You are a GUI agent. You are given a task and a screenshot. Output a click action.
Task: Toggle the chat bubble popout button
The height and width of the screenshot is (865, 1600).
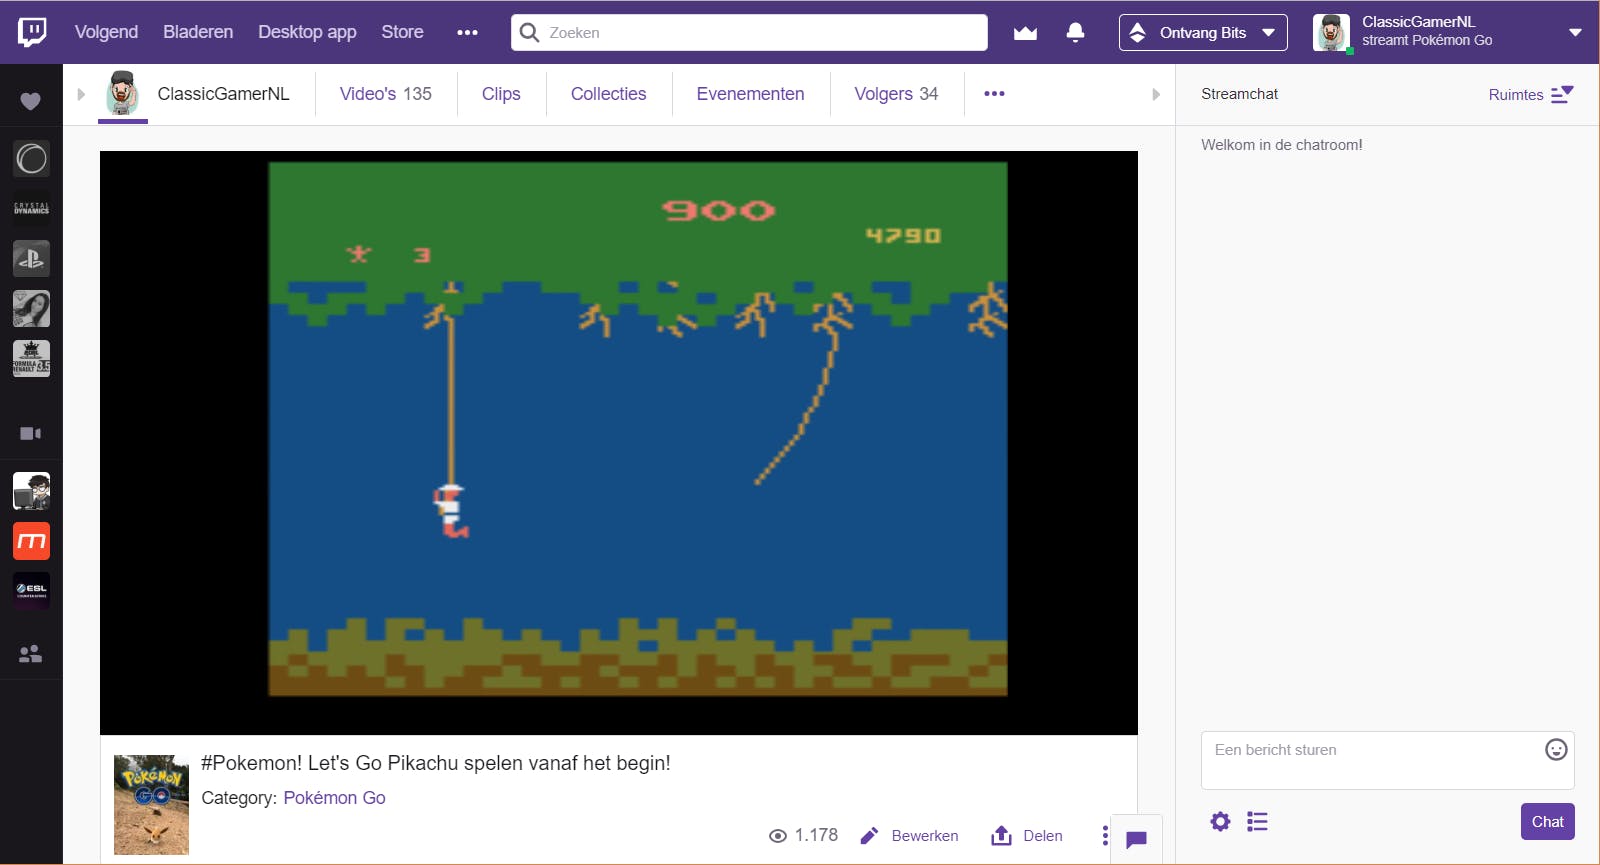[x=1136, y=840]
